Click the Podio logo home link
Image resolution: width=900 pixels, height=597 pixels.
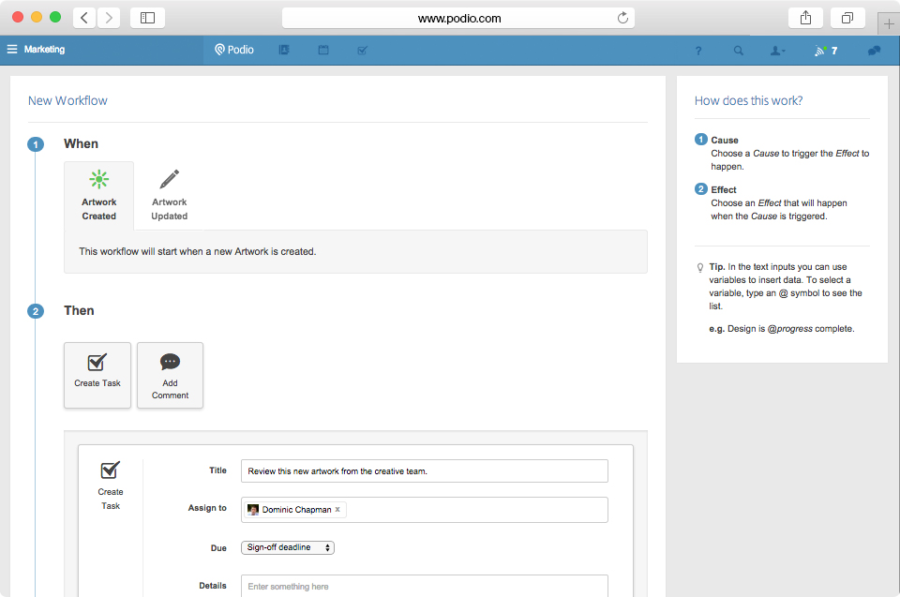click(234, 50)
